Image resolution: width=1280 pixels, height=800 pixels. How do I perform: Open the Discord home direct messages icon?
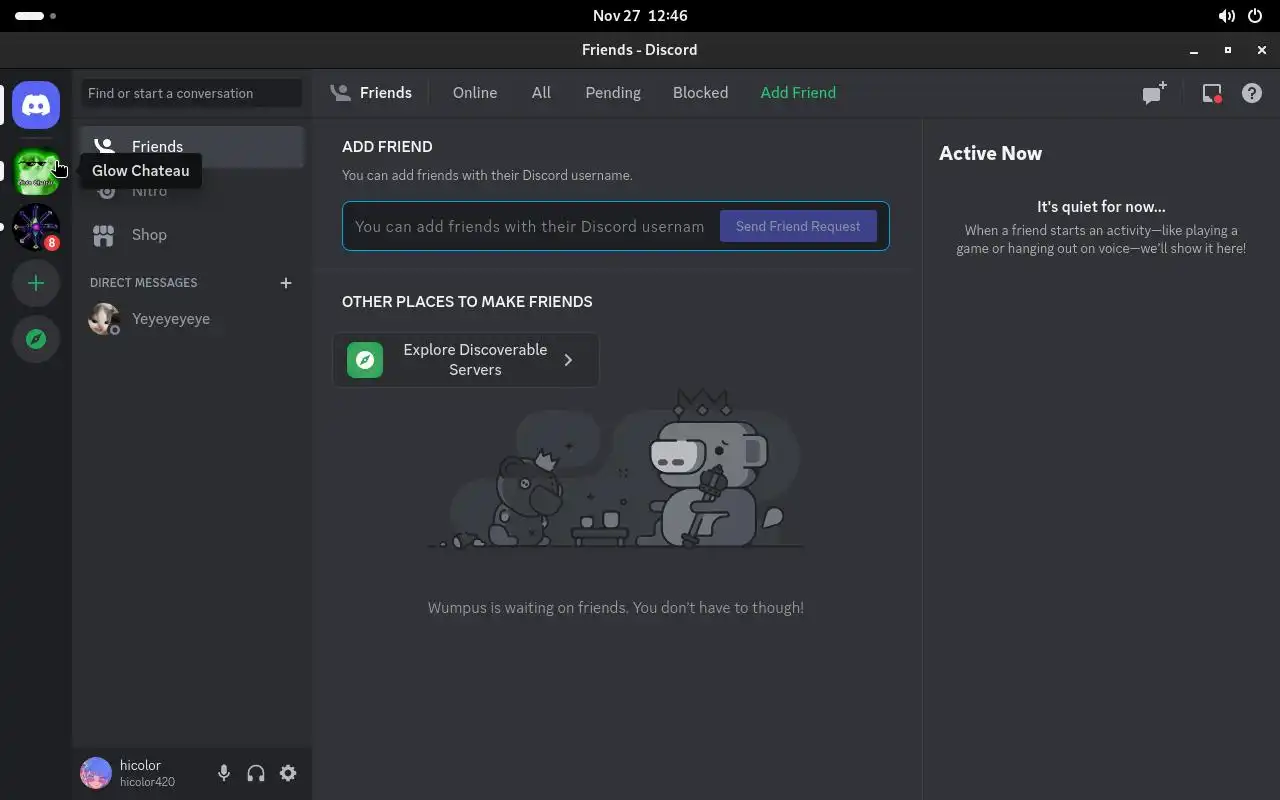coord(36,105)
